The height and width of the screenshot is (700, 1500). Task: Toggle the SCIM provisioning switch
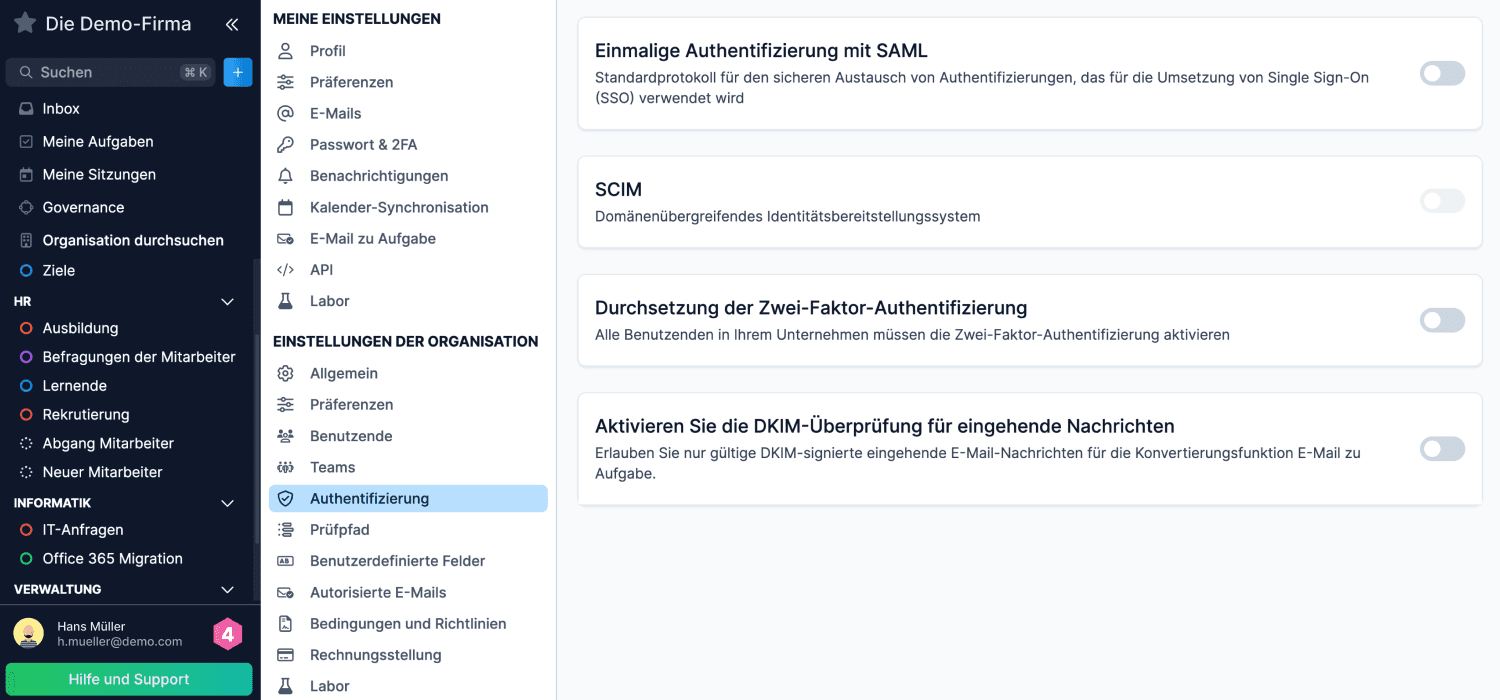(1442, 202)
